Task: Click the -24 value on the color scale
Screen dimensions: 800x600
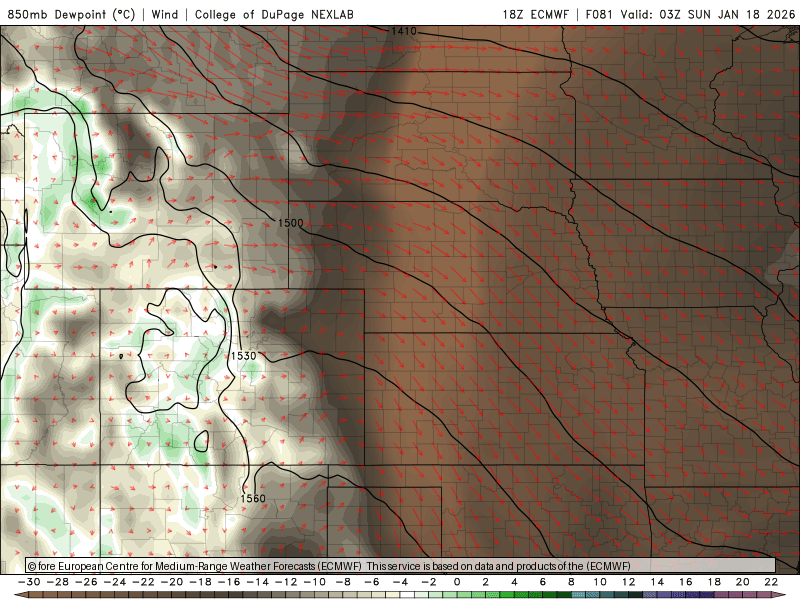Action: click(x=115, y=582)
